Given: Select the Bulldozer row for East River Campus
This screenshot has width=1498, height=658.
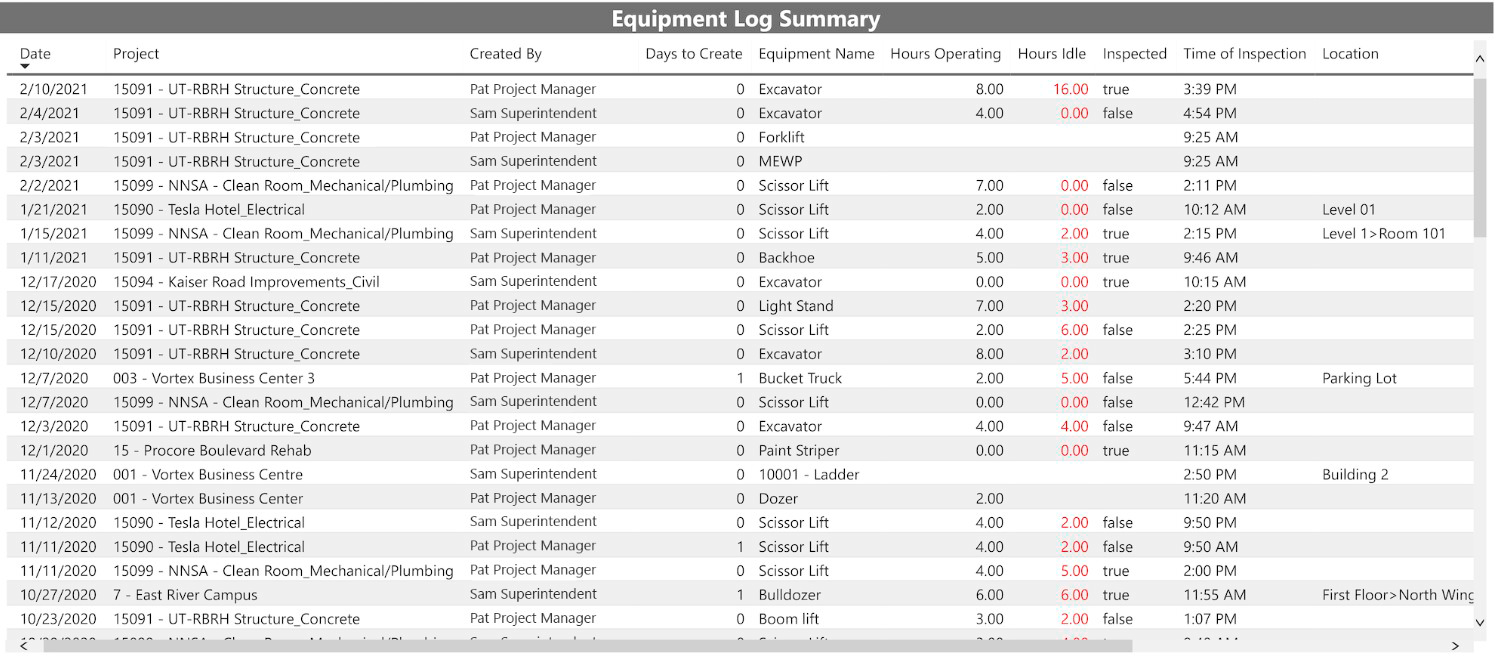Looking at the screenshot, I should click(x=400, y=594).
